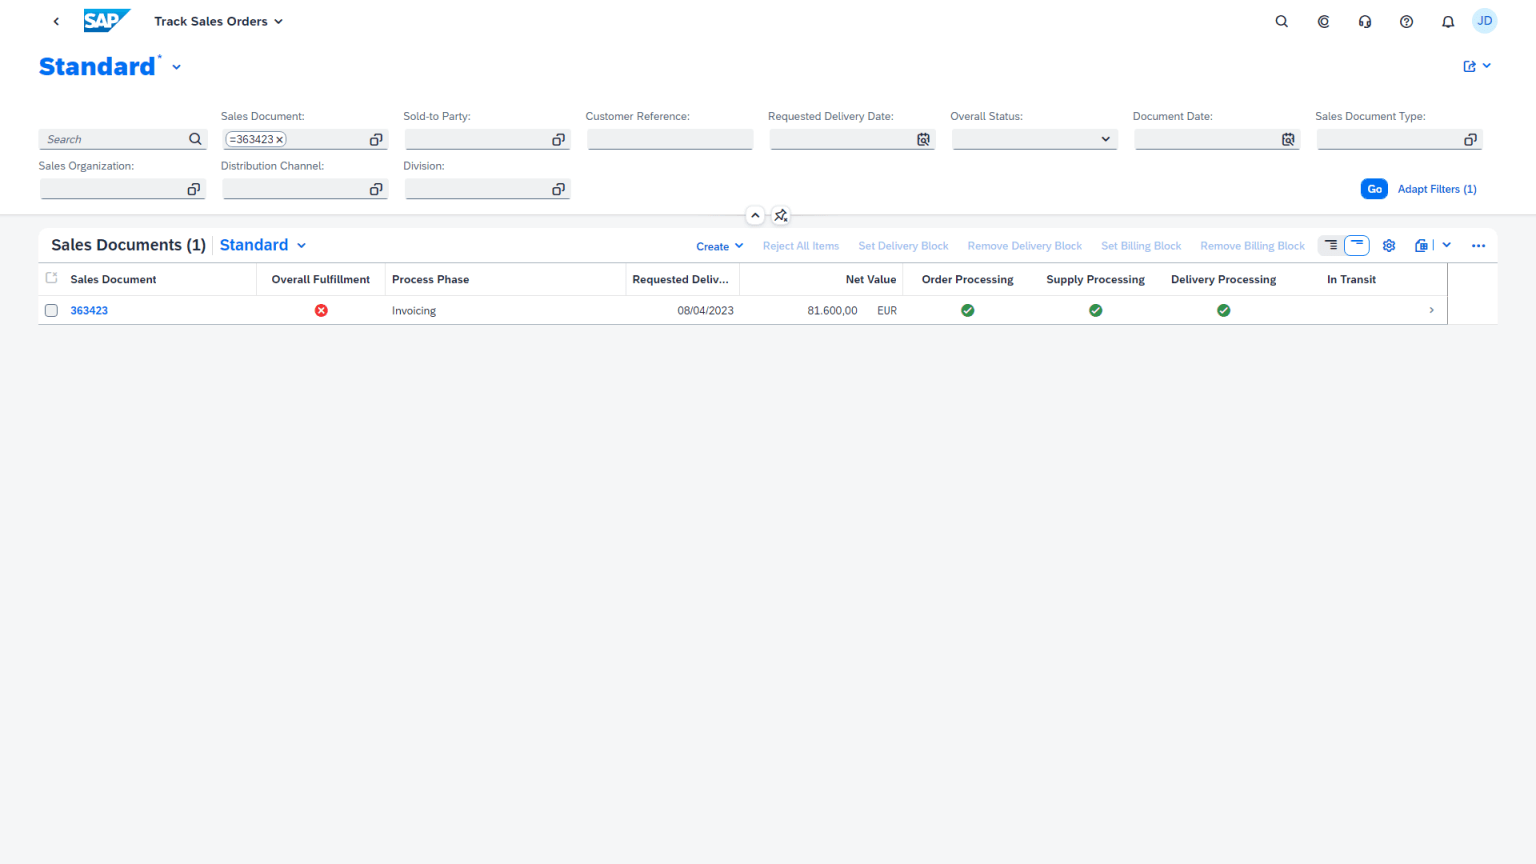This screenshot has width=1536, height=864.
Task: Collapse the filter bar with the chevron
Action: [755, 215]
